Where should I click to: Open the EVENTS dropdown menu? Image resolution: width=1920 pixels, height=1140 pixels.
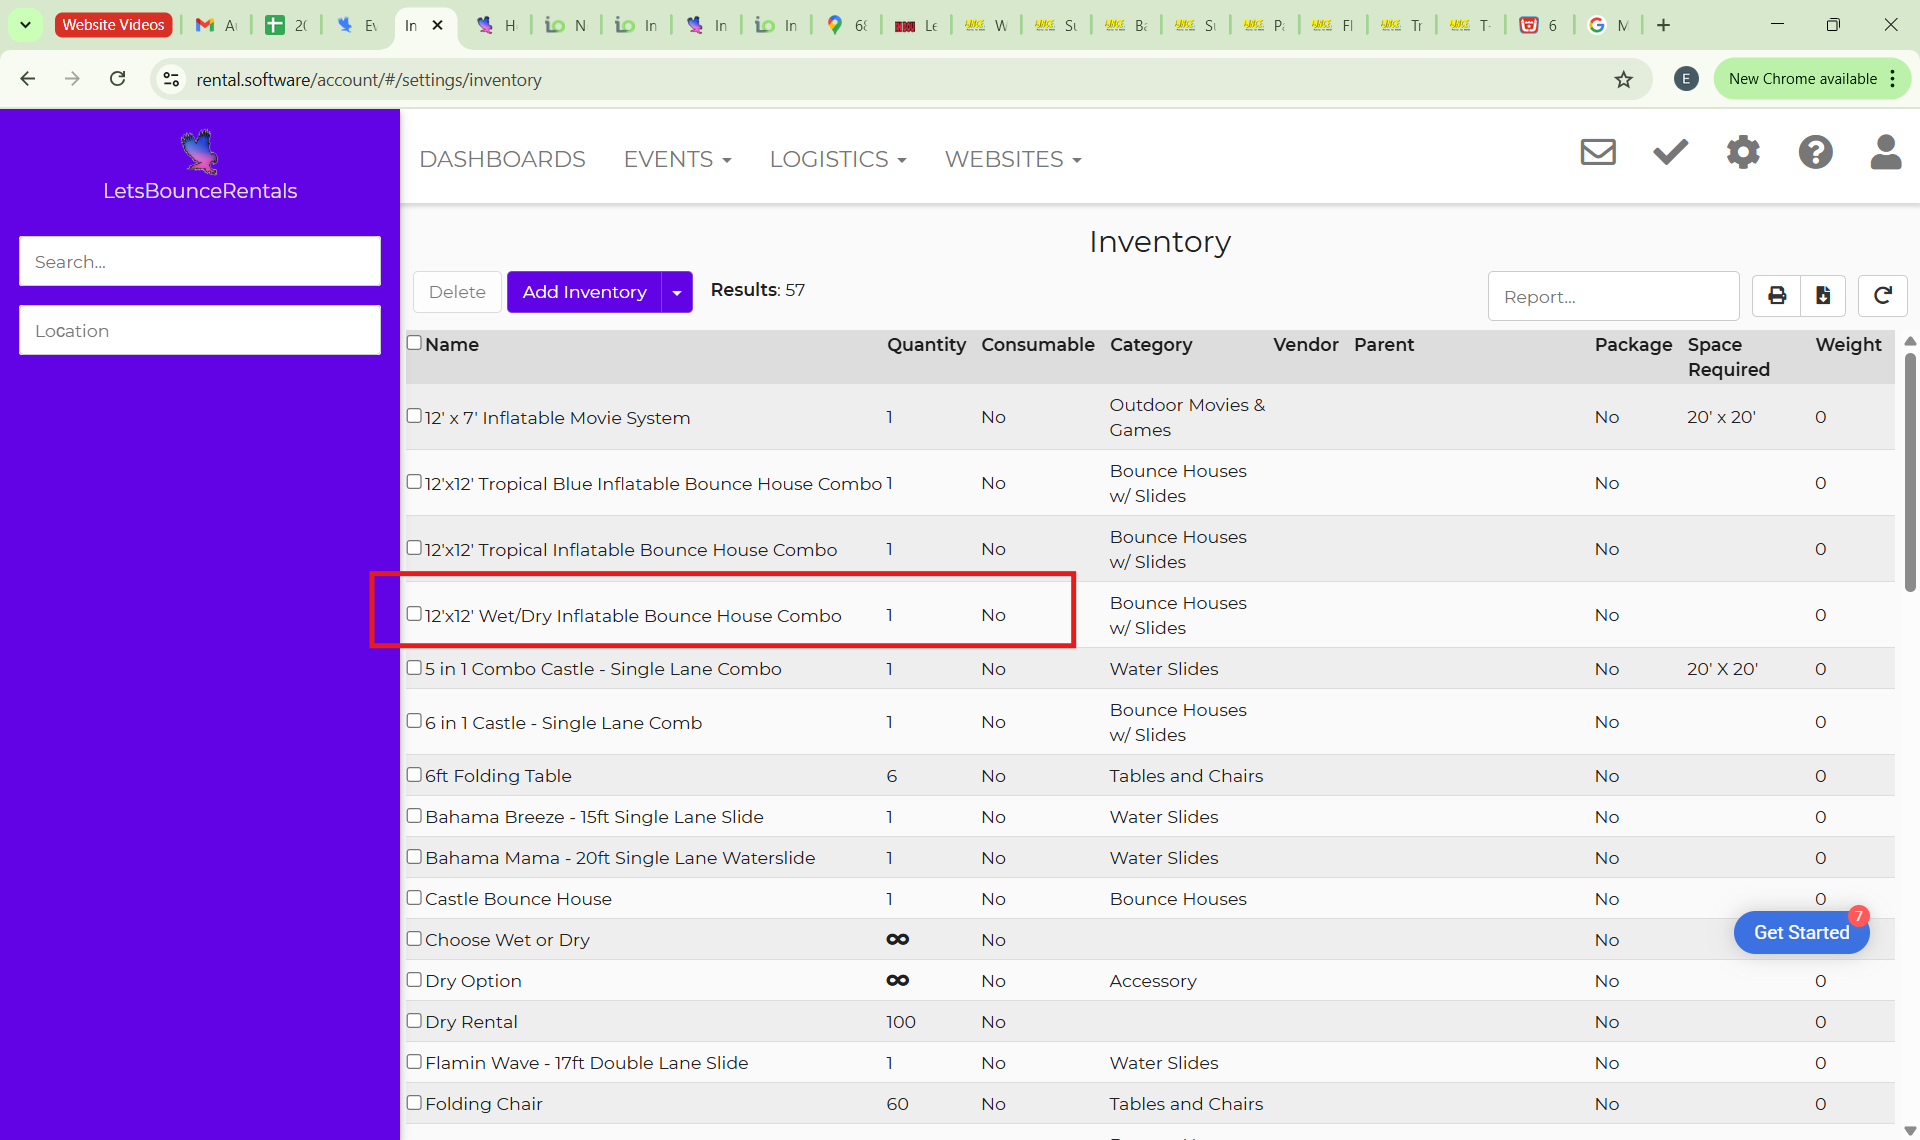[x=677, y=159]
